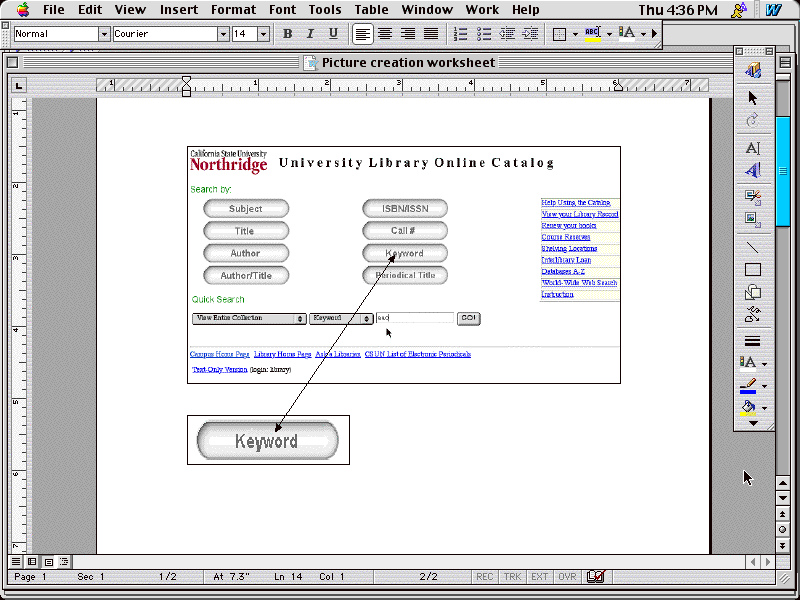Open the font size 14 dropdown
Screen dimensions: 800x600
click(263, 34)
